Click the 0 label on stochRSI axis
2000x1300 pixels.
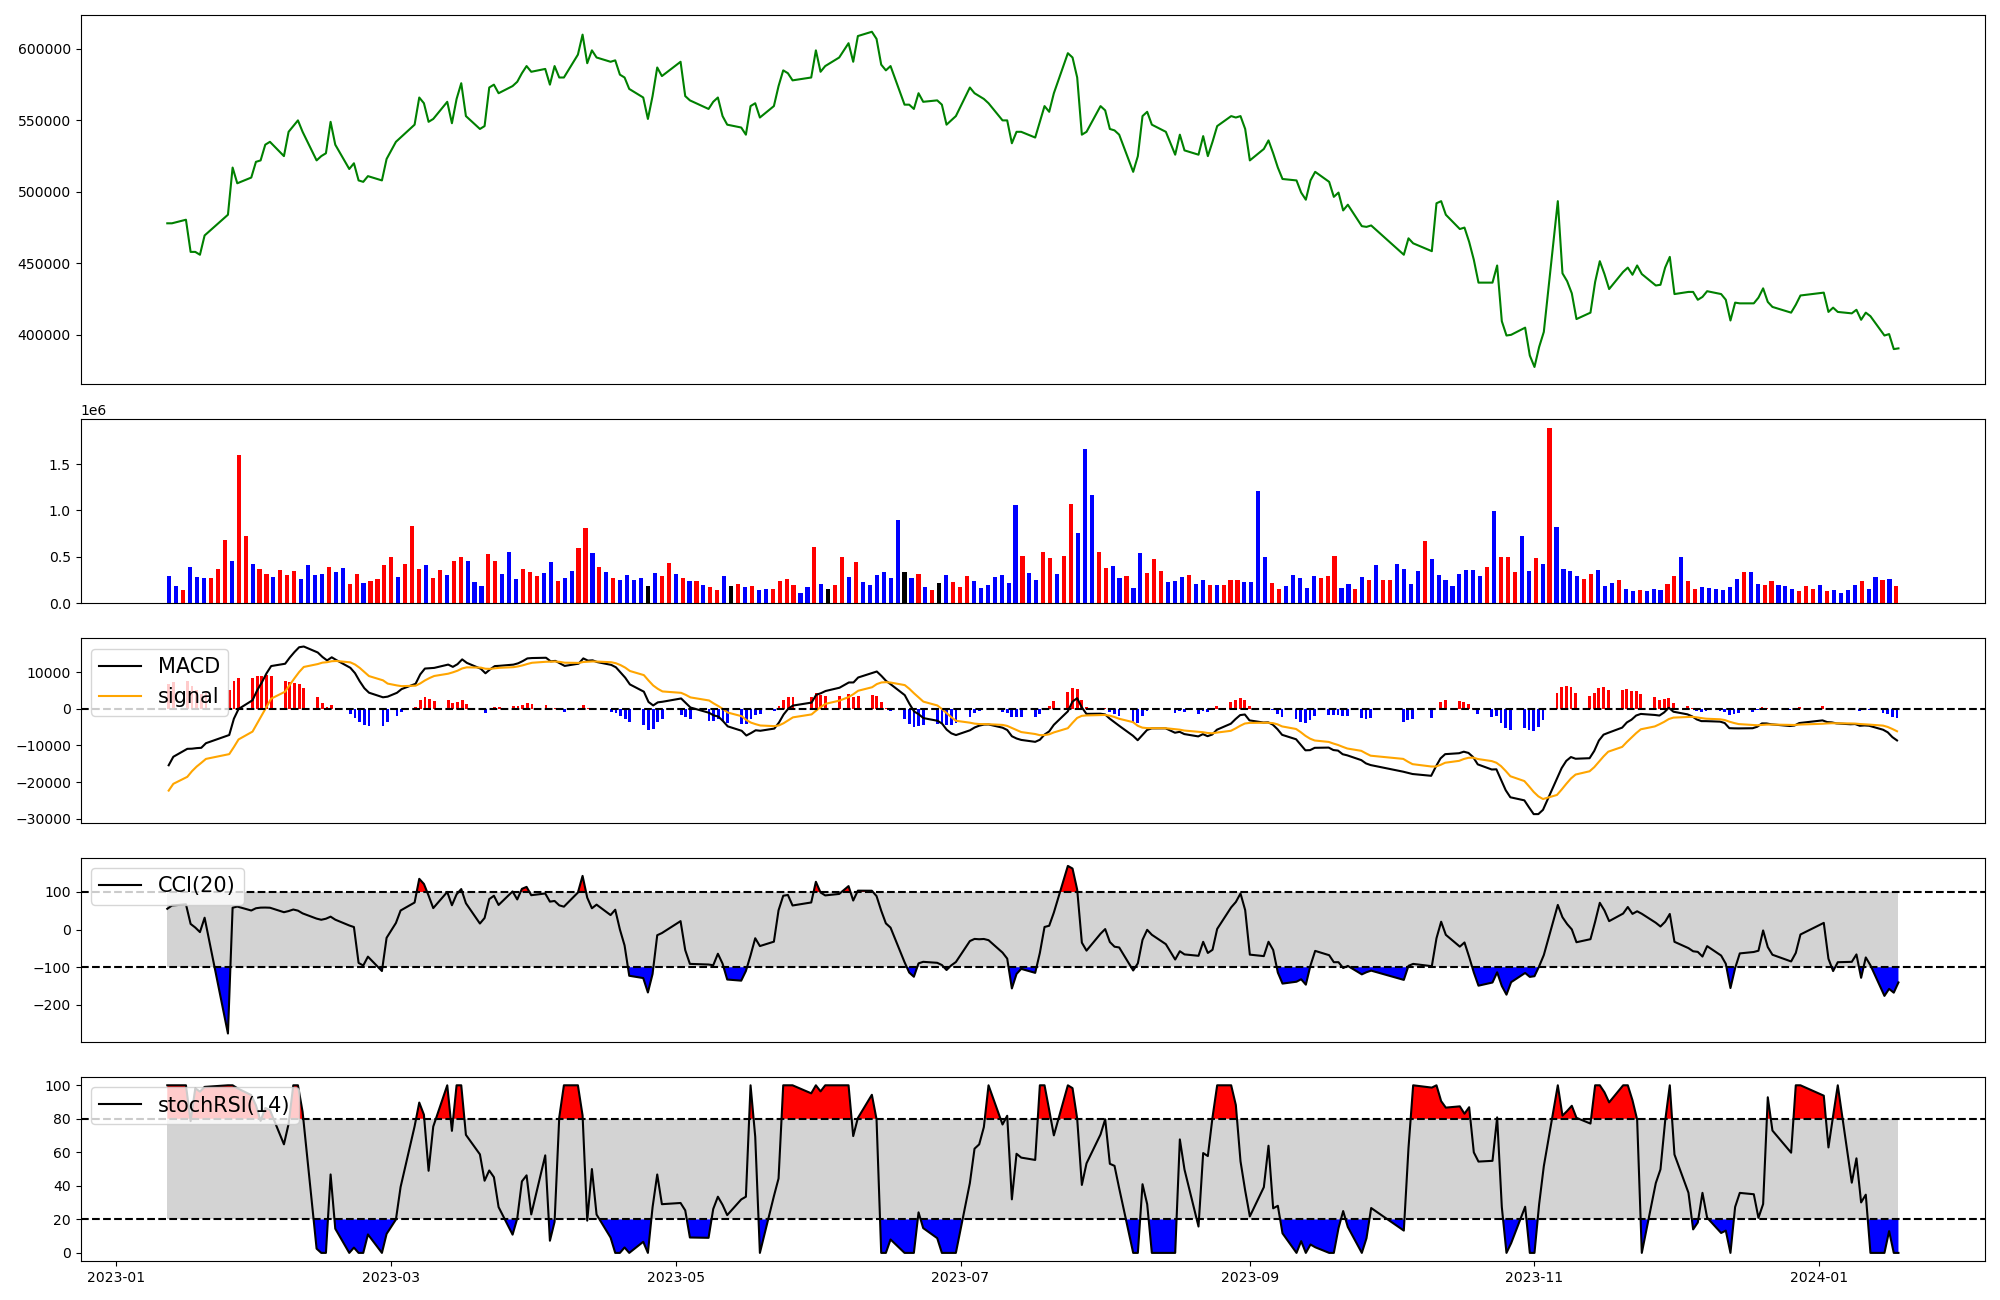coord(66,1253)
